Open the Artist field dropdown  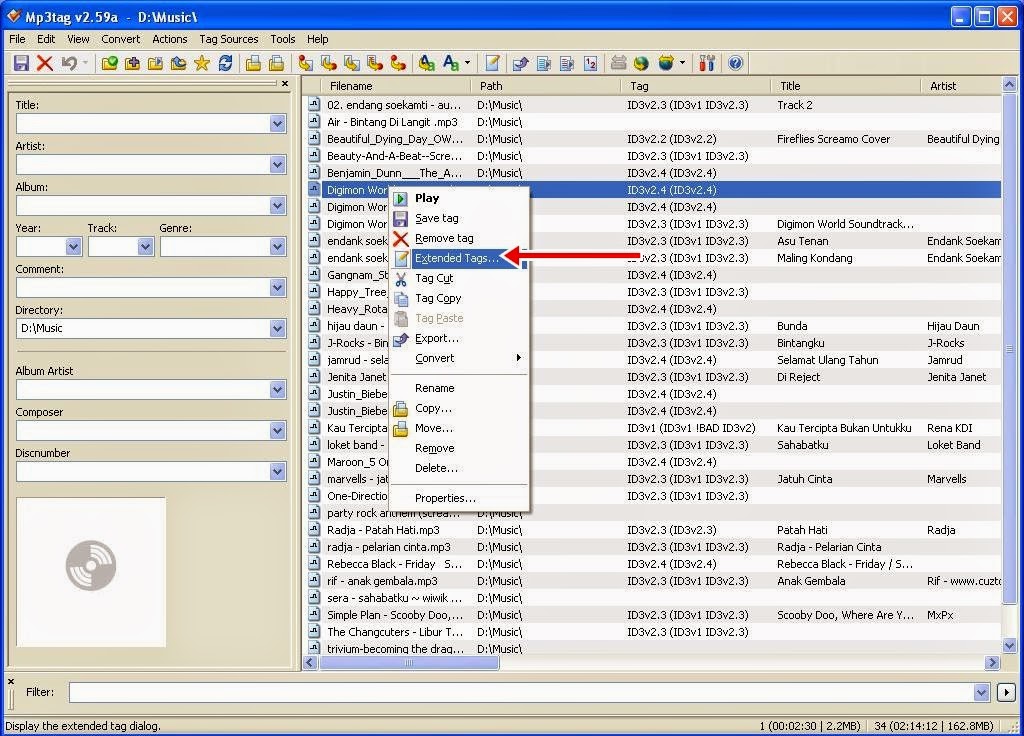[278, 165]
